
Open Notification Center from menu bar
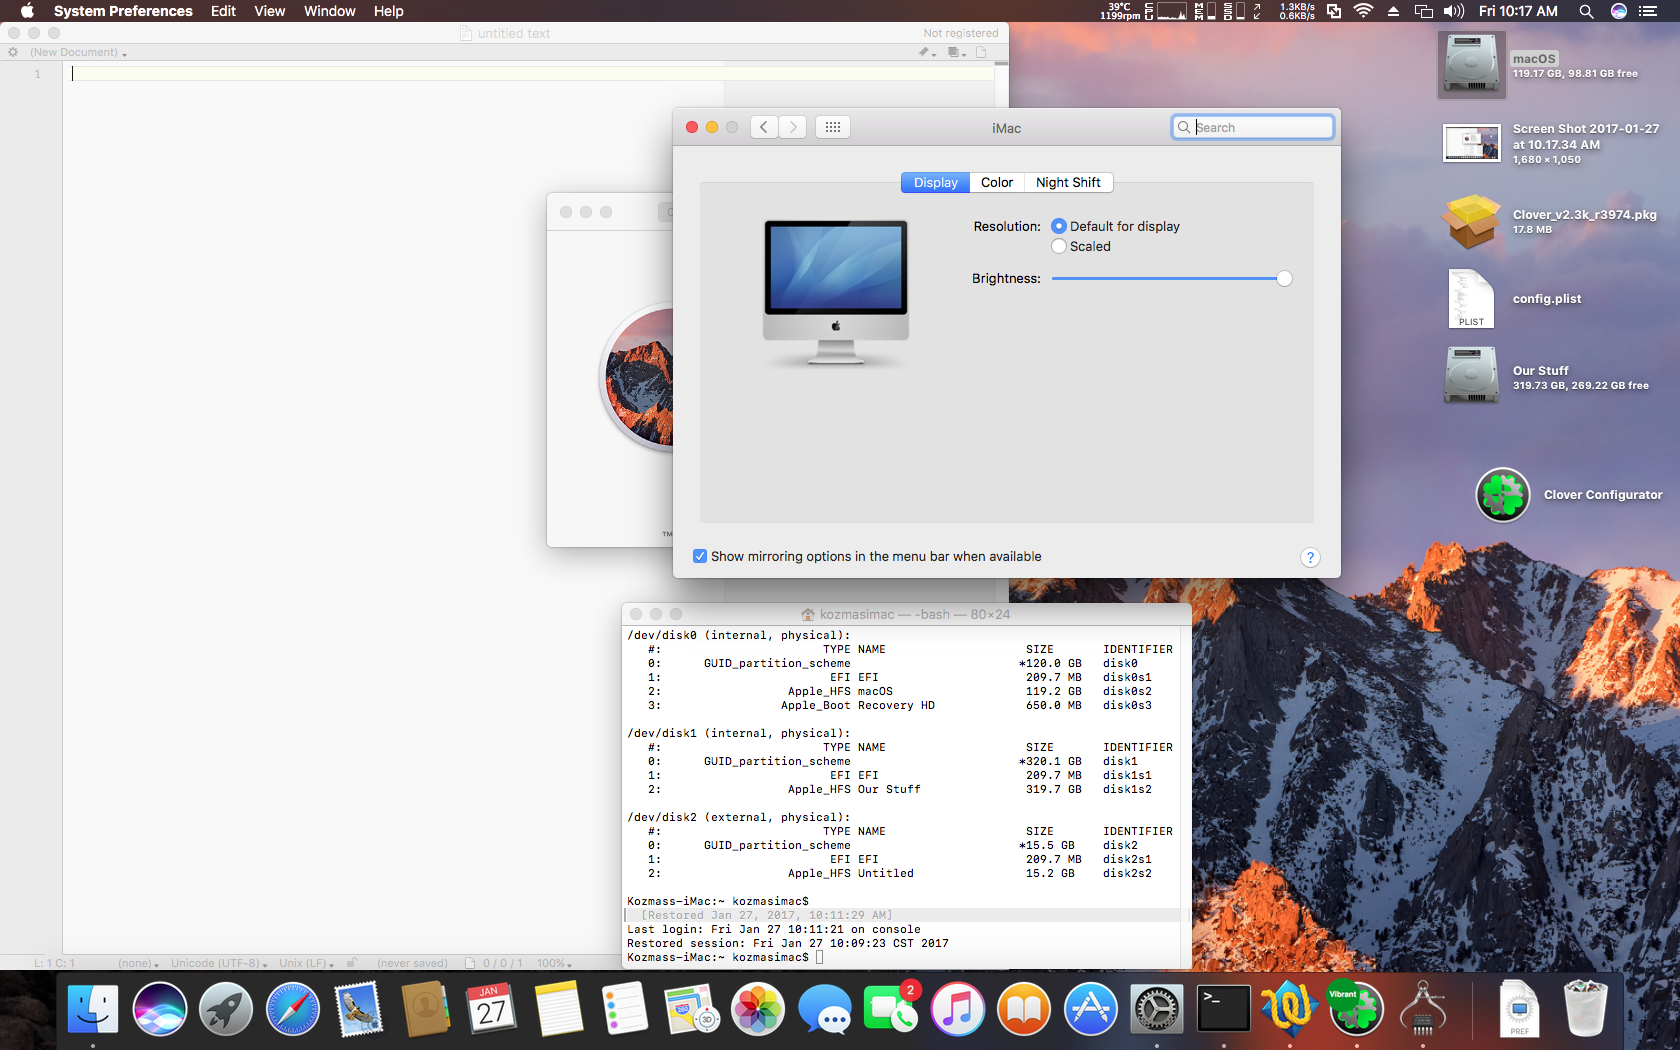(x=1648, y=11)
